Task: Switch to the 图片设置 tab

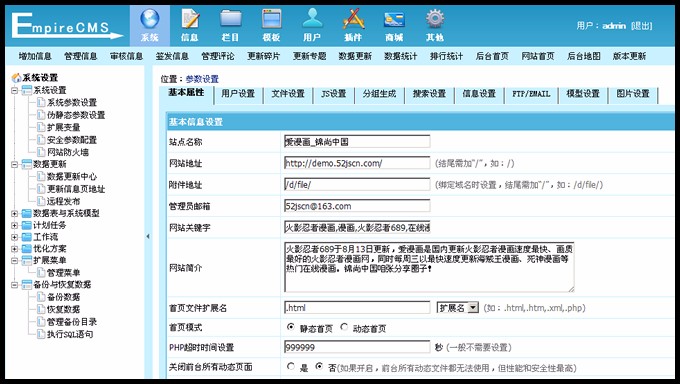Action: (633, 94)
